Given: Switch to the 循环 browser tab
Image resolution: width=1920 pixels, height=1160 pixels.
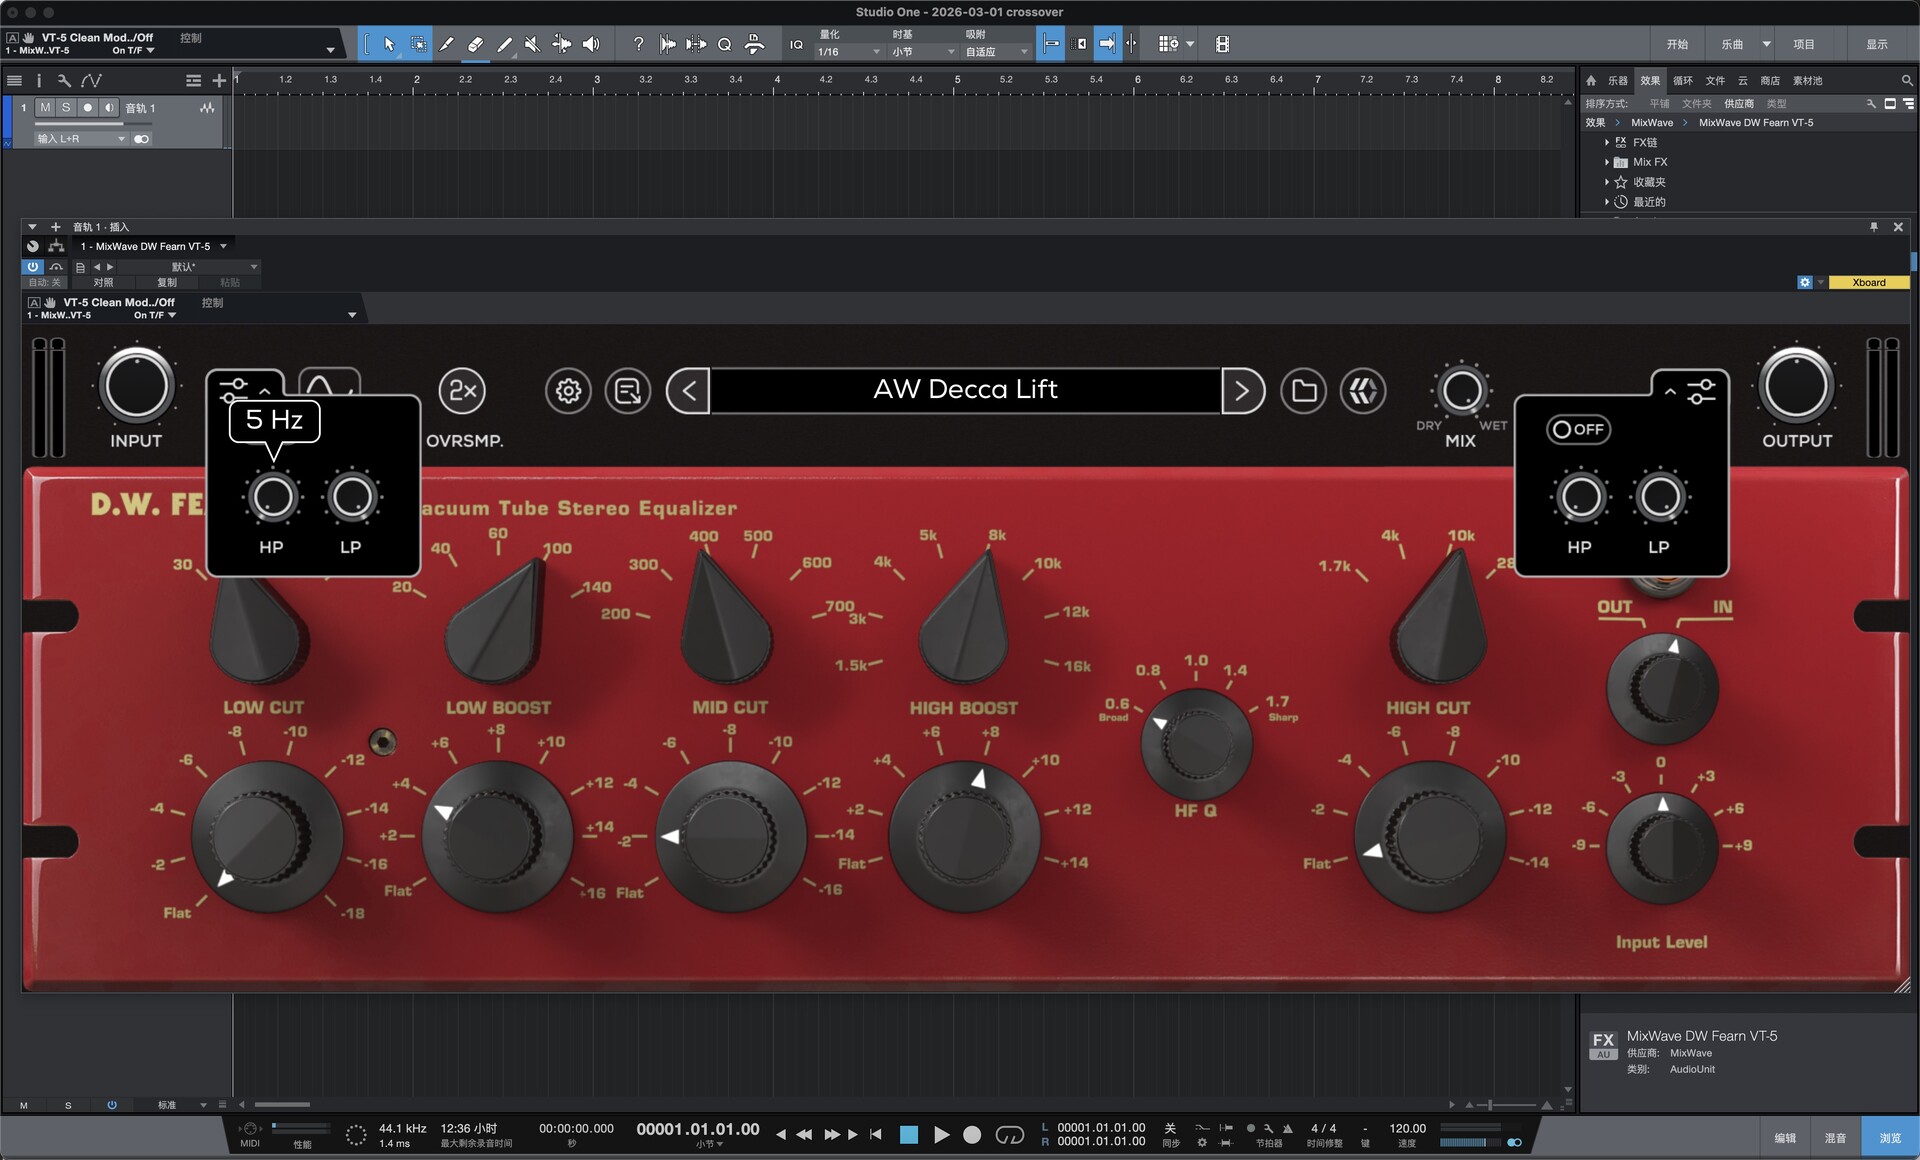Looking at the screenshot, I should [x=1683, y=81].
